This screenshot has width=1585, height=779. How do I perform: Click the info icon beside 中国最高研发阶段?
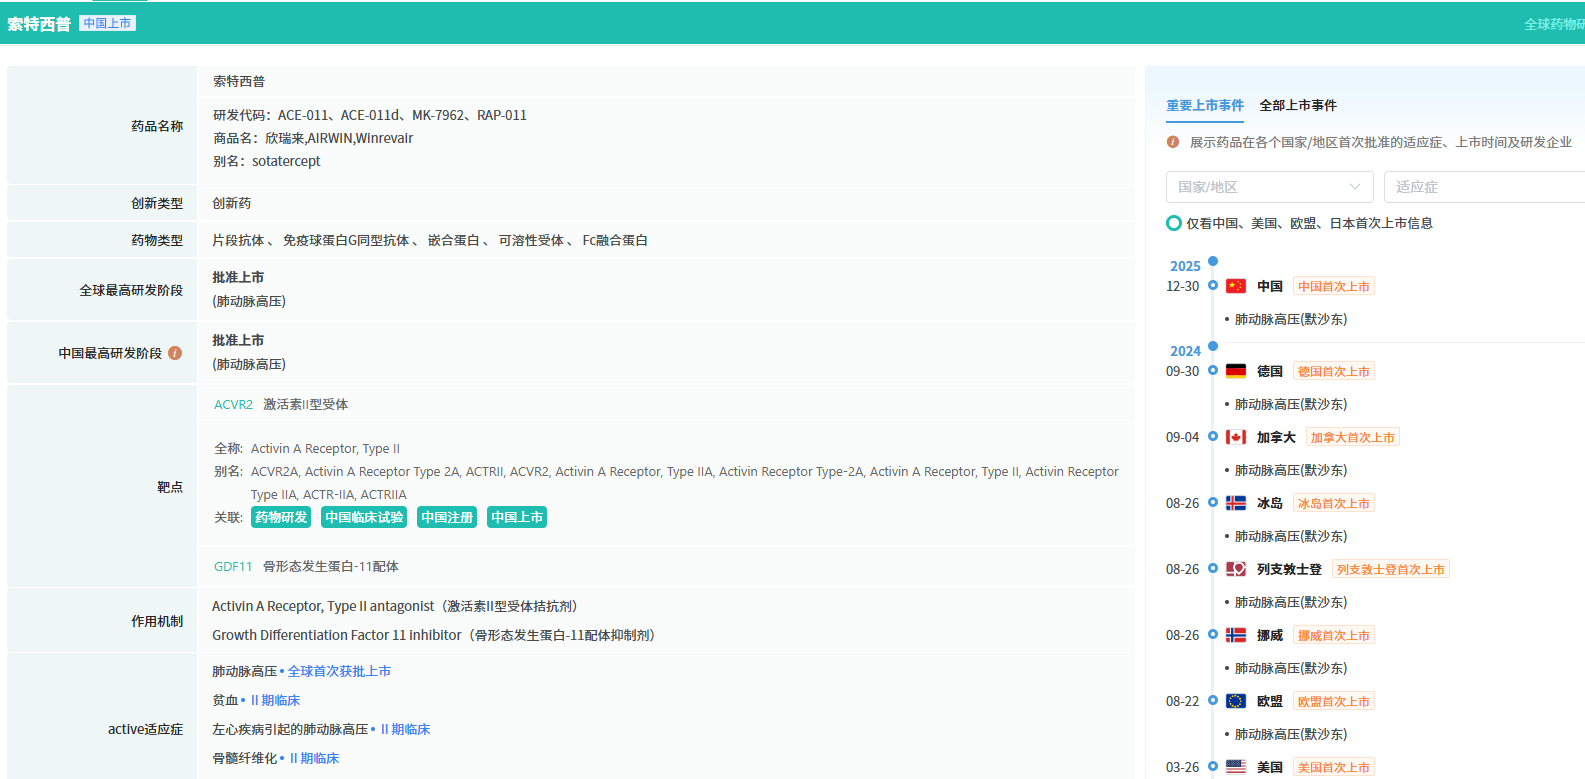pos(175,353)
